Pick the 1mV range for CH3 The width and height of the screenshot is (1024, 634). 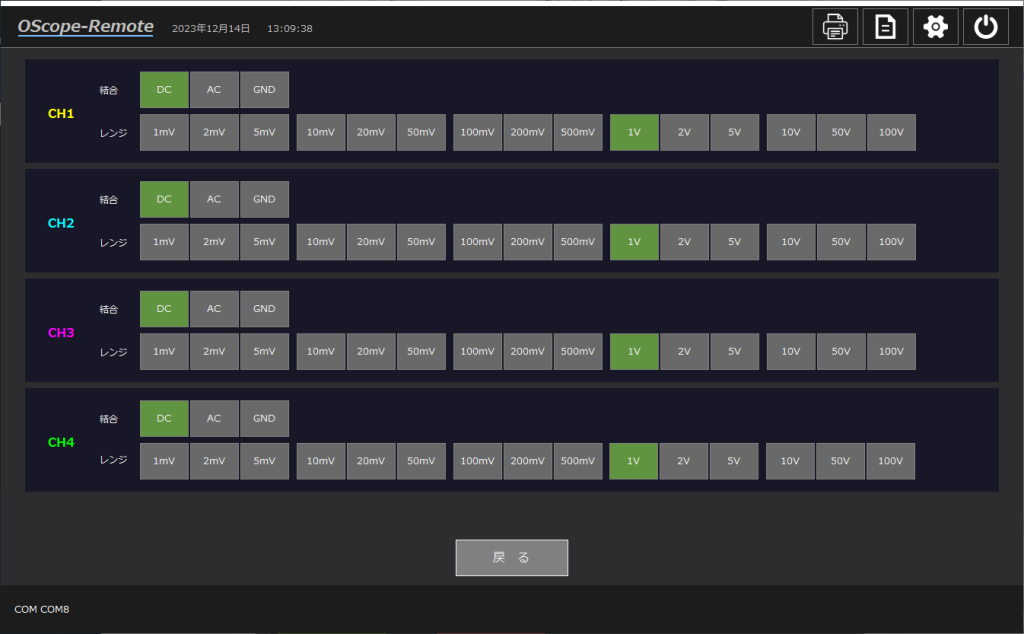164,352
